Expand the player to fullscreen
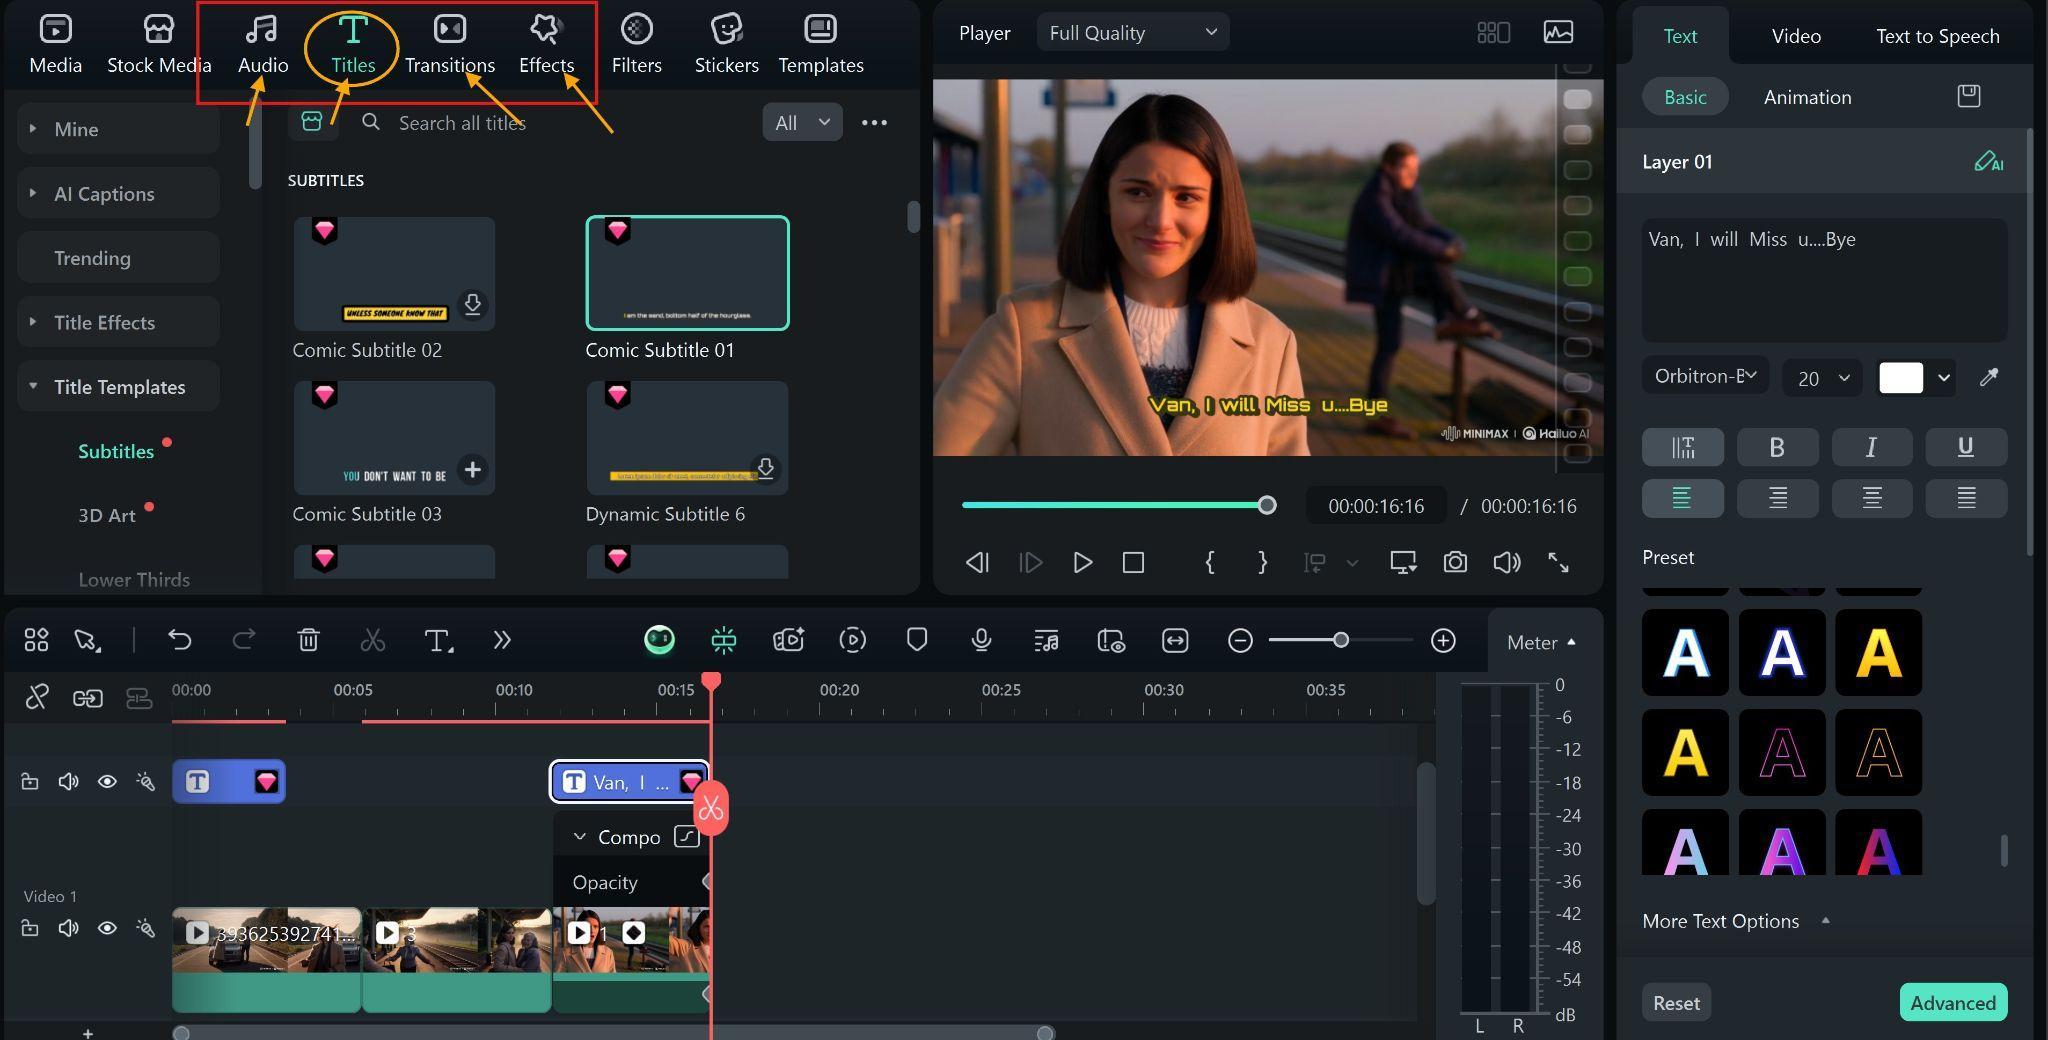Screen dimensions: 2048x1040 1558,562
